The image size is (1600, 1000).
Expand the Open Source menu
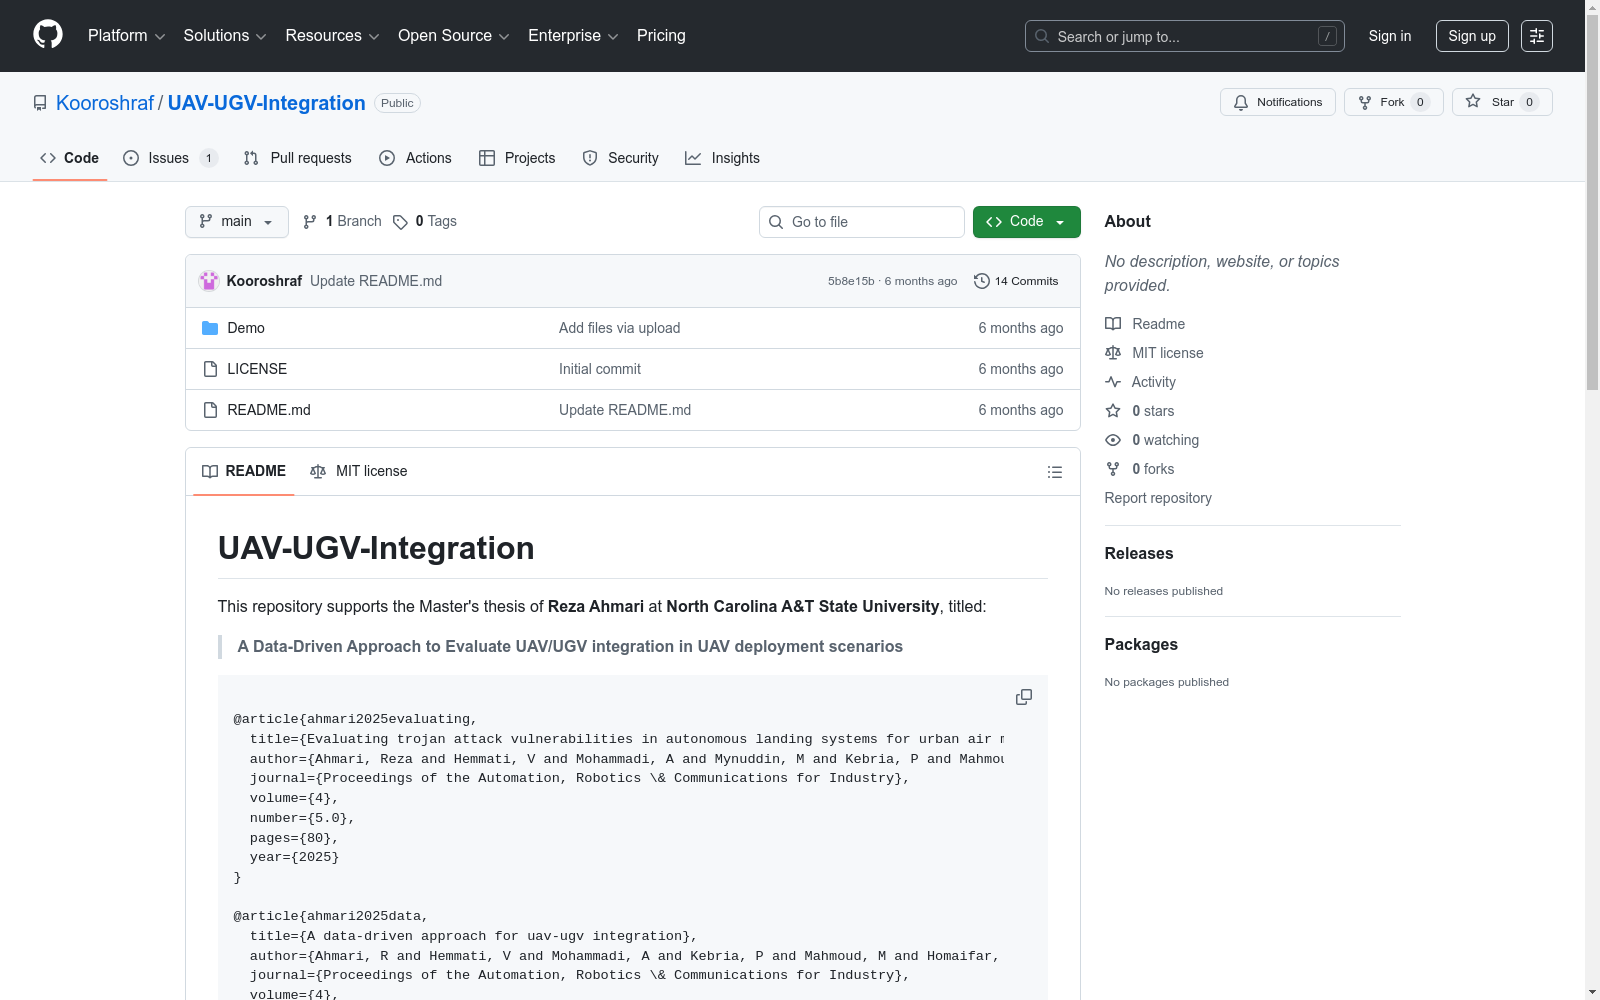(x=454, y=36)
